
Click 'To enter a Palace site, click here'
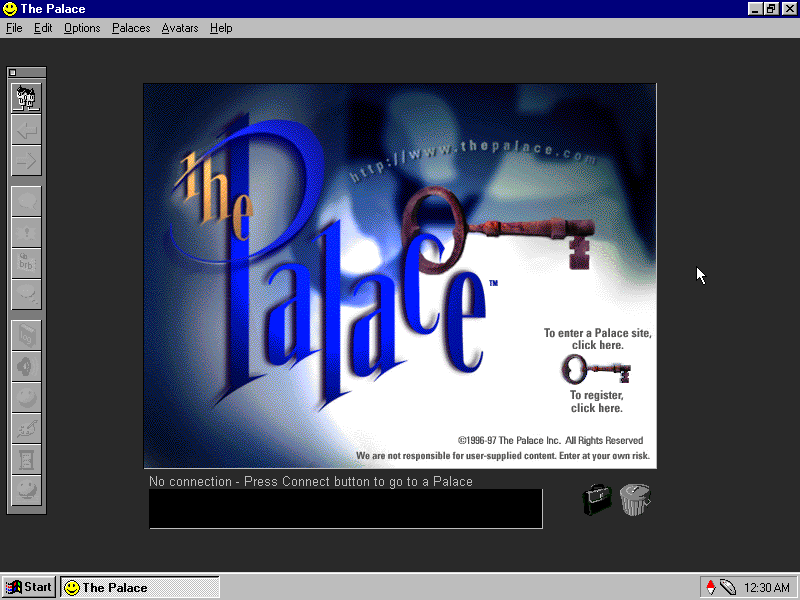[x=597, y=339]
